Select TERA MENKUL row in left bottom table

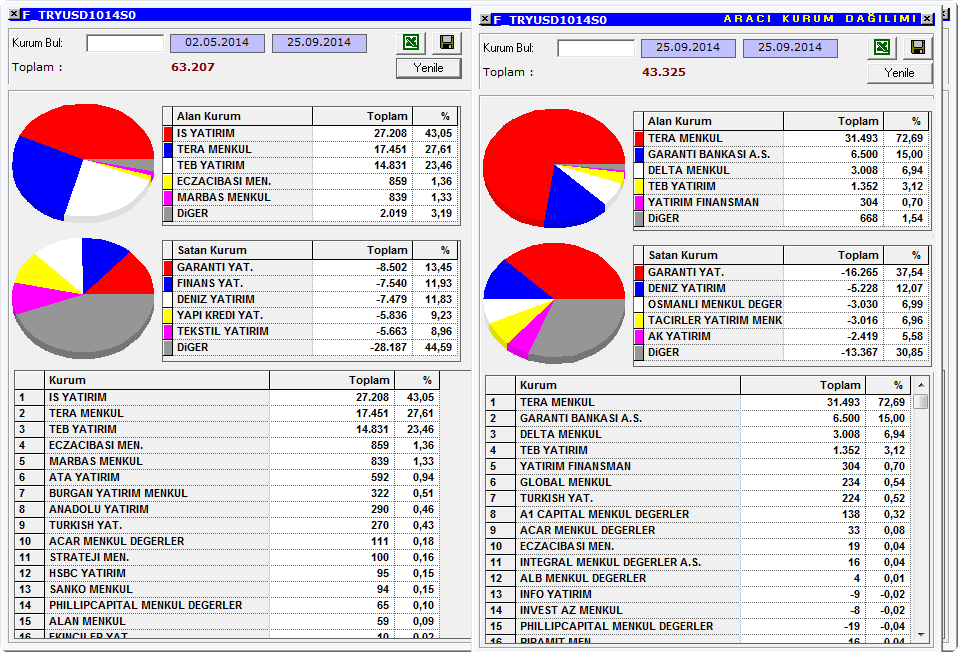tap(227, 413)
